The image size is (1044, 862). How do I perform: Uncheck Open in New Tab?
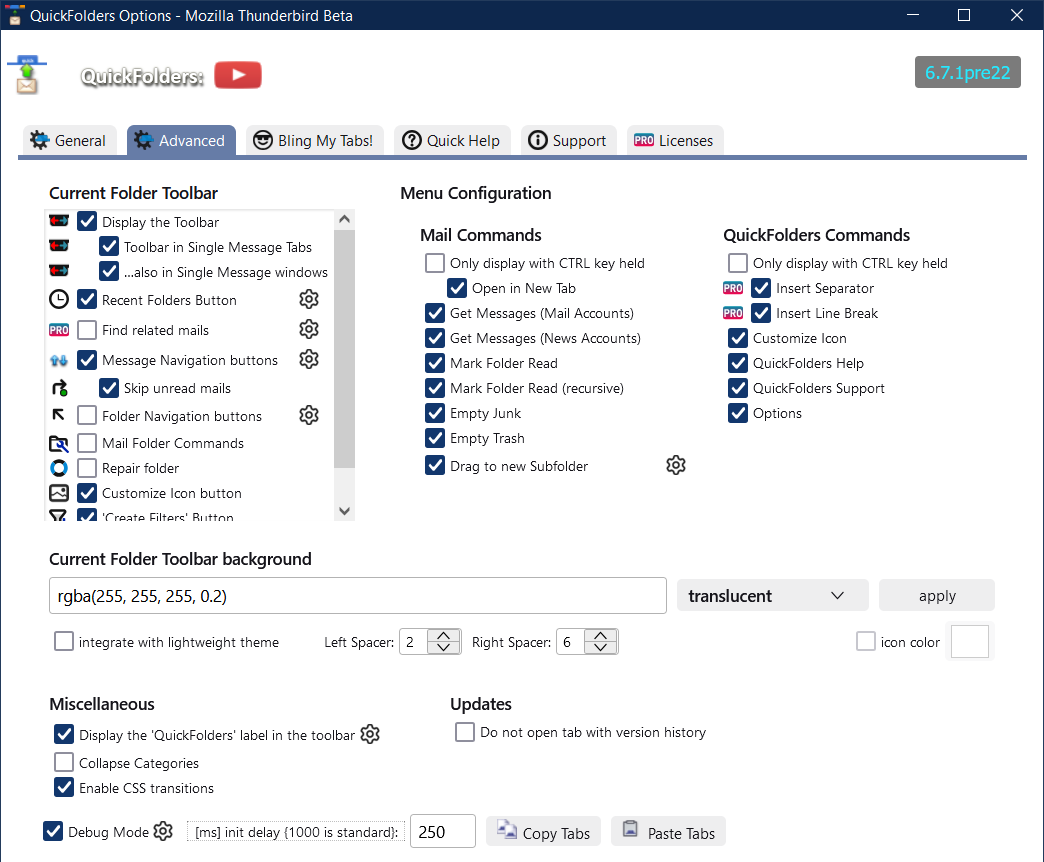tap(457, 288)
